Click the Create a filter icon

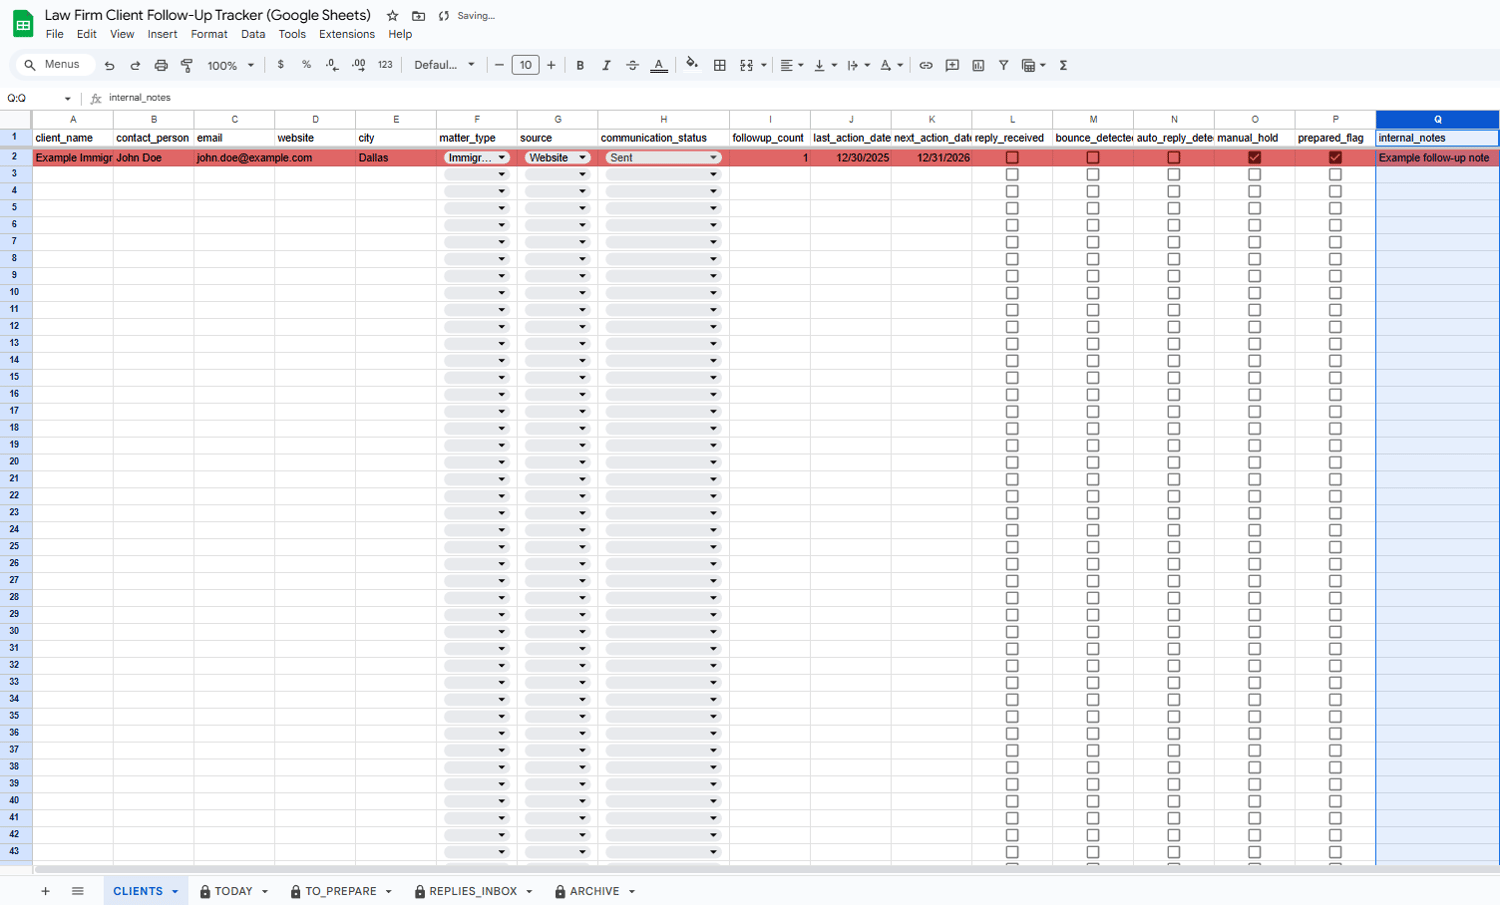tap(1003, 65)
